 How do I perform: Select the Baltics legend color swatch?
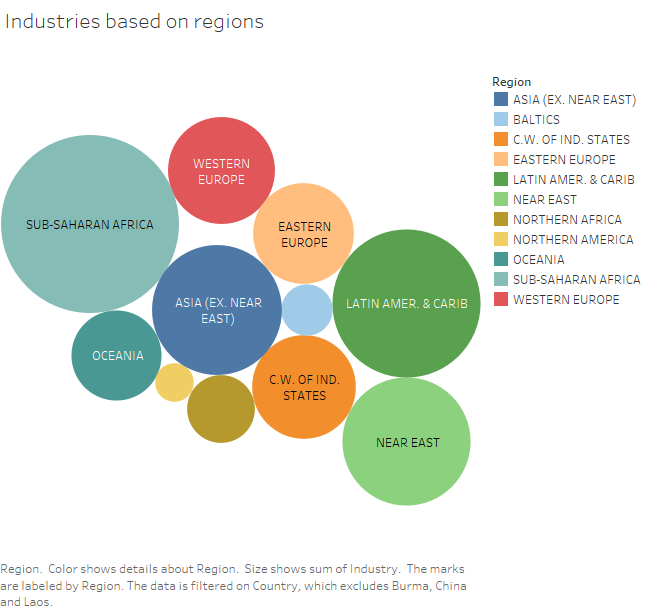coord(500,120)
